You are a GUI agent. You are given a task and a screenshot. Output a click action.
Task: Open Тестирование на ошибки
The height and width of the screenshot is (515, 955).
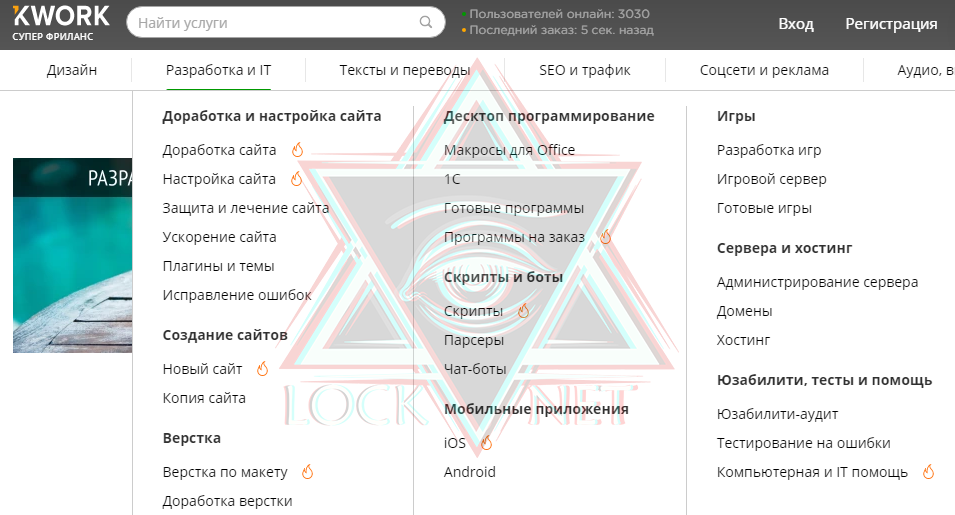[x=803, y=443]
